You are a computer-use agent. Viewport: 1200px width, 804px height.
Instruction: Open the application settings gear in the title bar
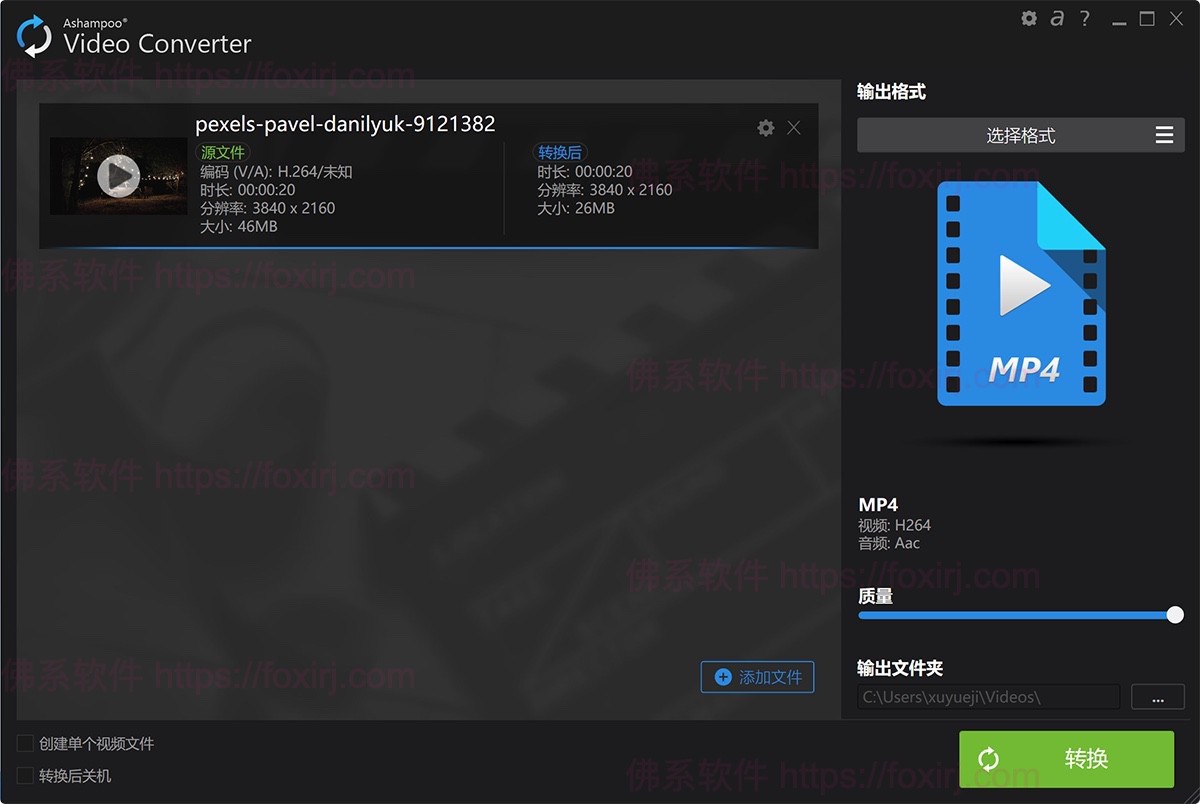coord(1028,18)
